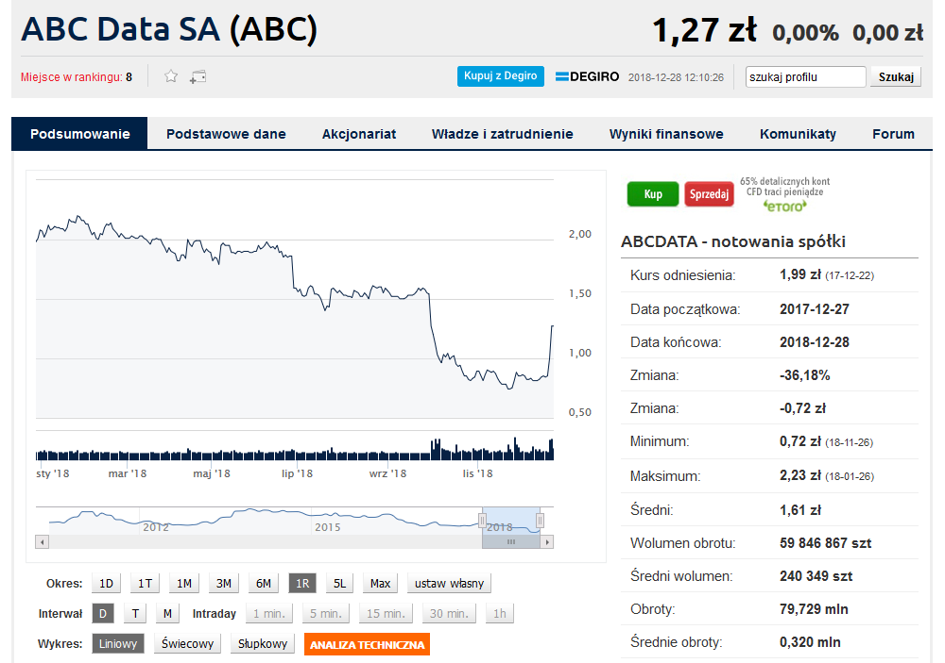Click the navigator scrollbar thumb
Image resolution: width=945 pixels, height=663 pixels.
point(511,542)
